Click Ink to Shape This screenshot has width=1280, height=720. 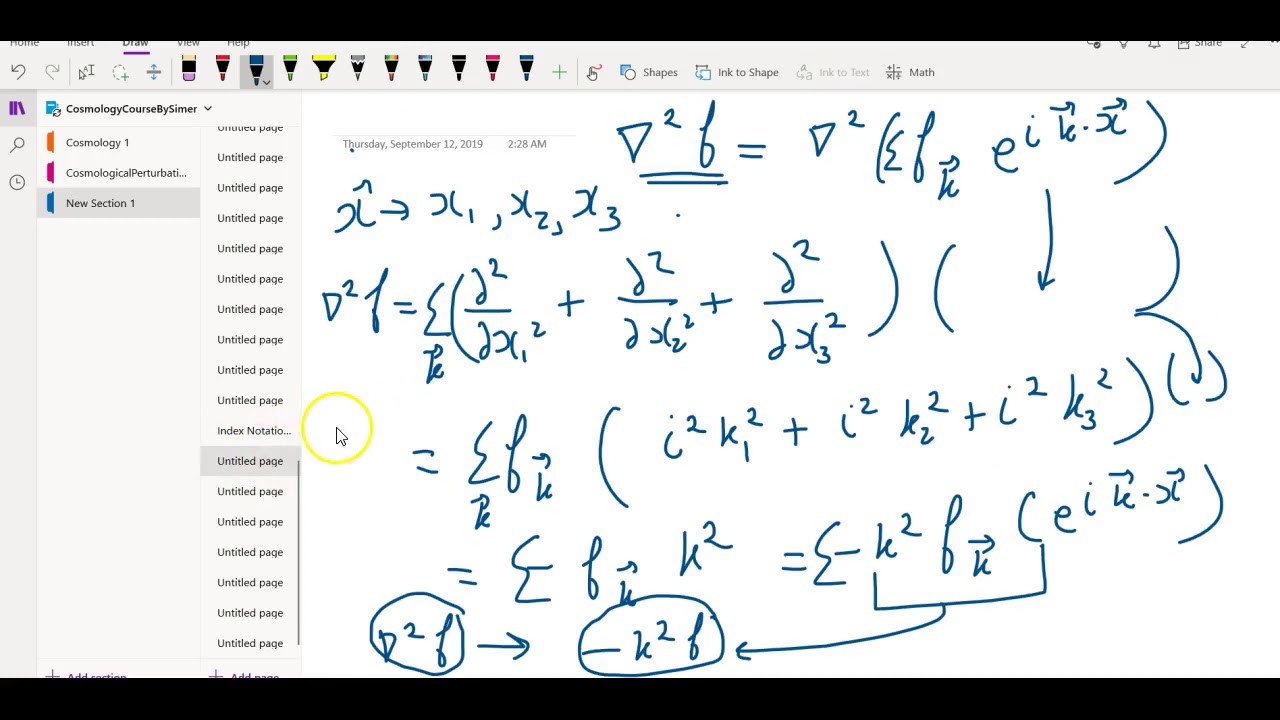pos(737,72)
